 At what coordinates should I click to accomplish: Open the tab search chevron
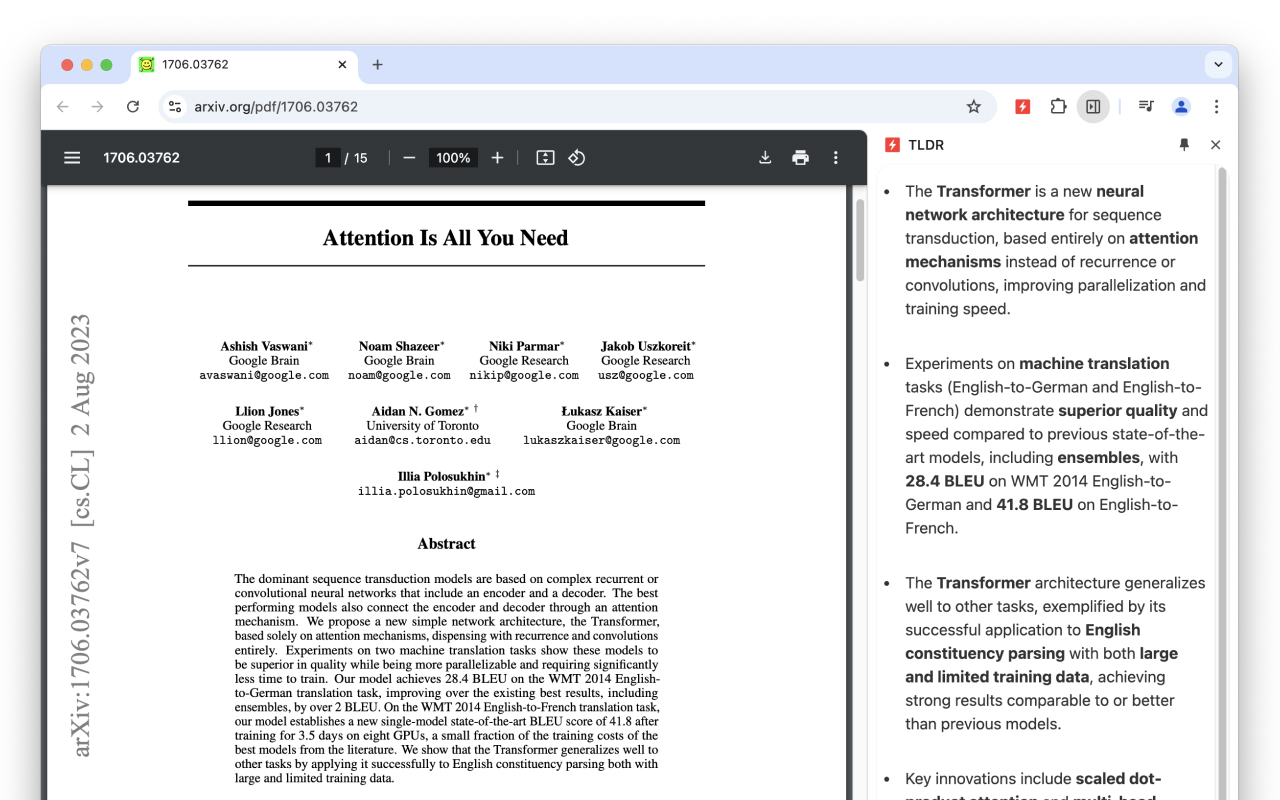coord(1218,64)
